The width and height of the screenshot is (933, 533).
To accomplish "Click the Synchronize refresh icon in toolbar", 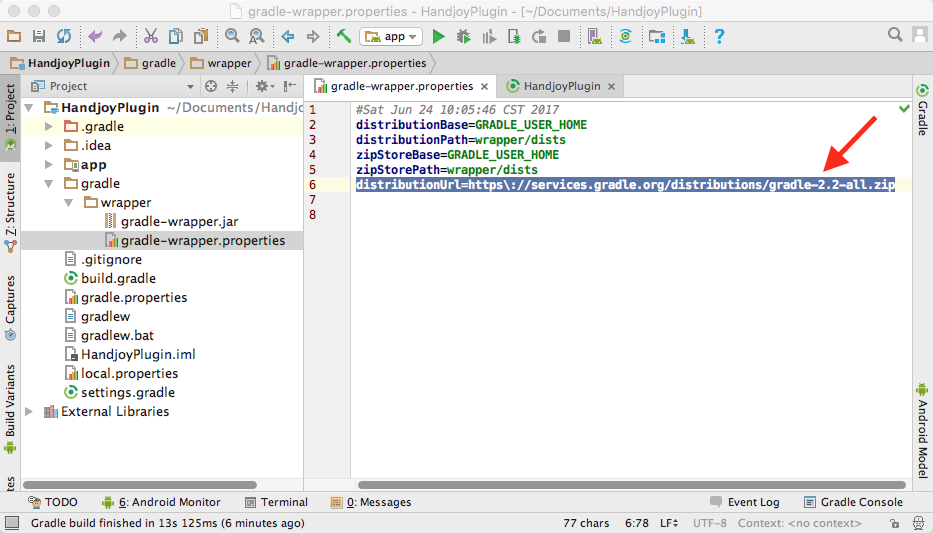I will (64, 37).
